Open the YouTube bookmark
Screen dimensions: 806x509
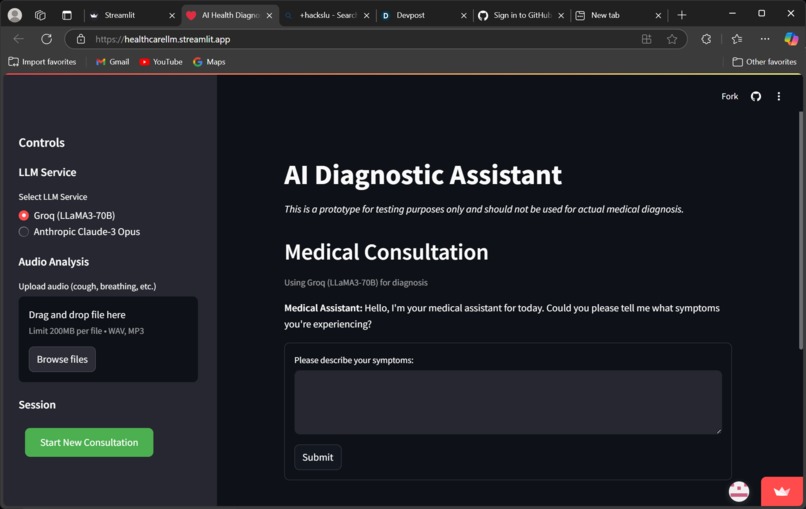pyautogui.click(x=161, y=62)
